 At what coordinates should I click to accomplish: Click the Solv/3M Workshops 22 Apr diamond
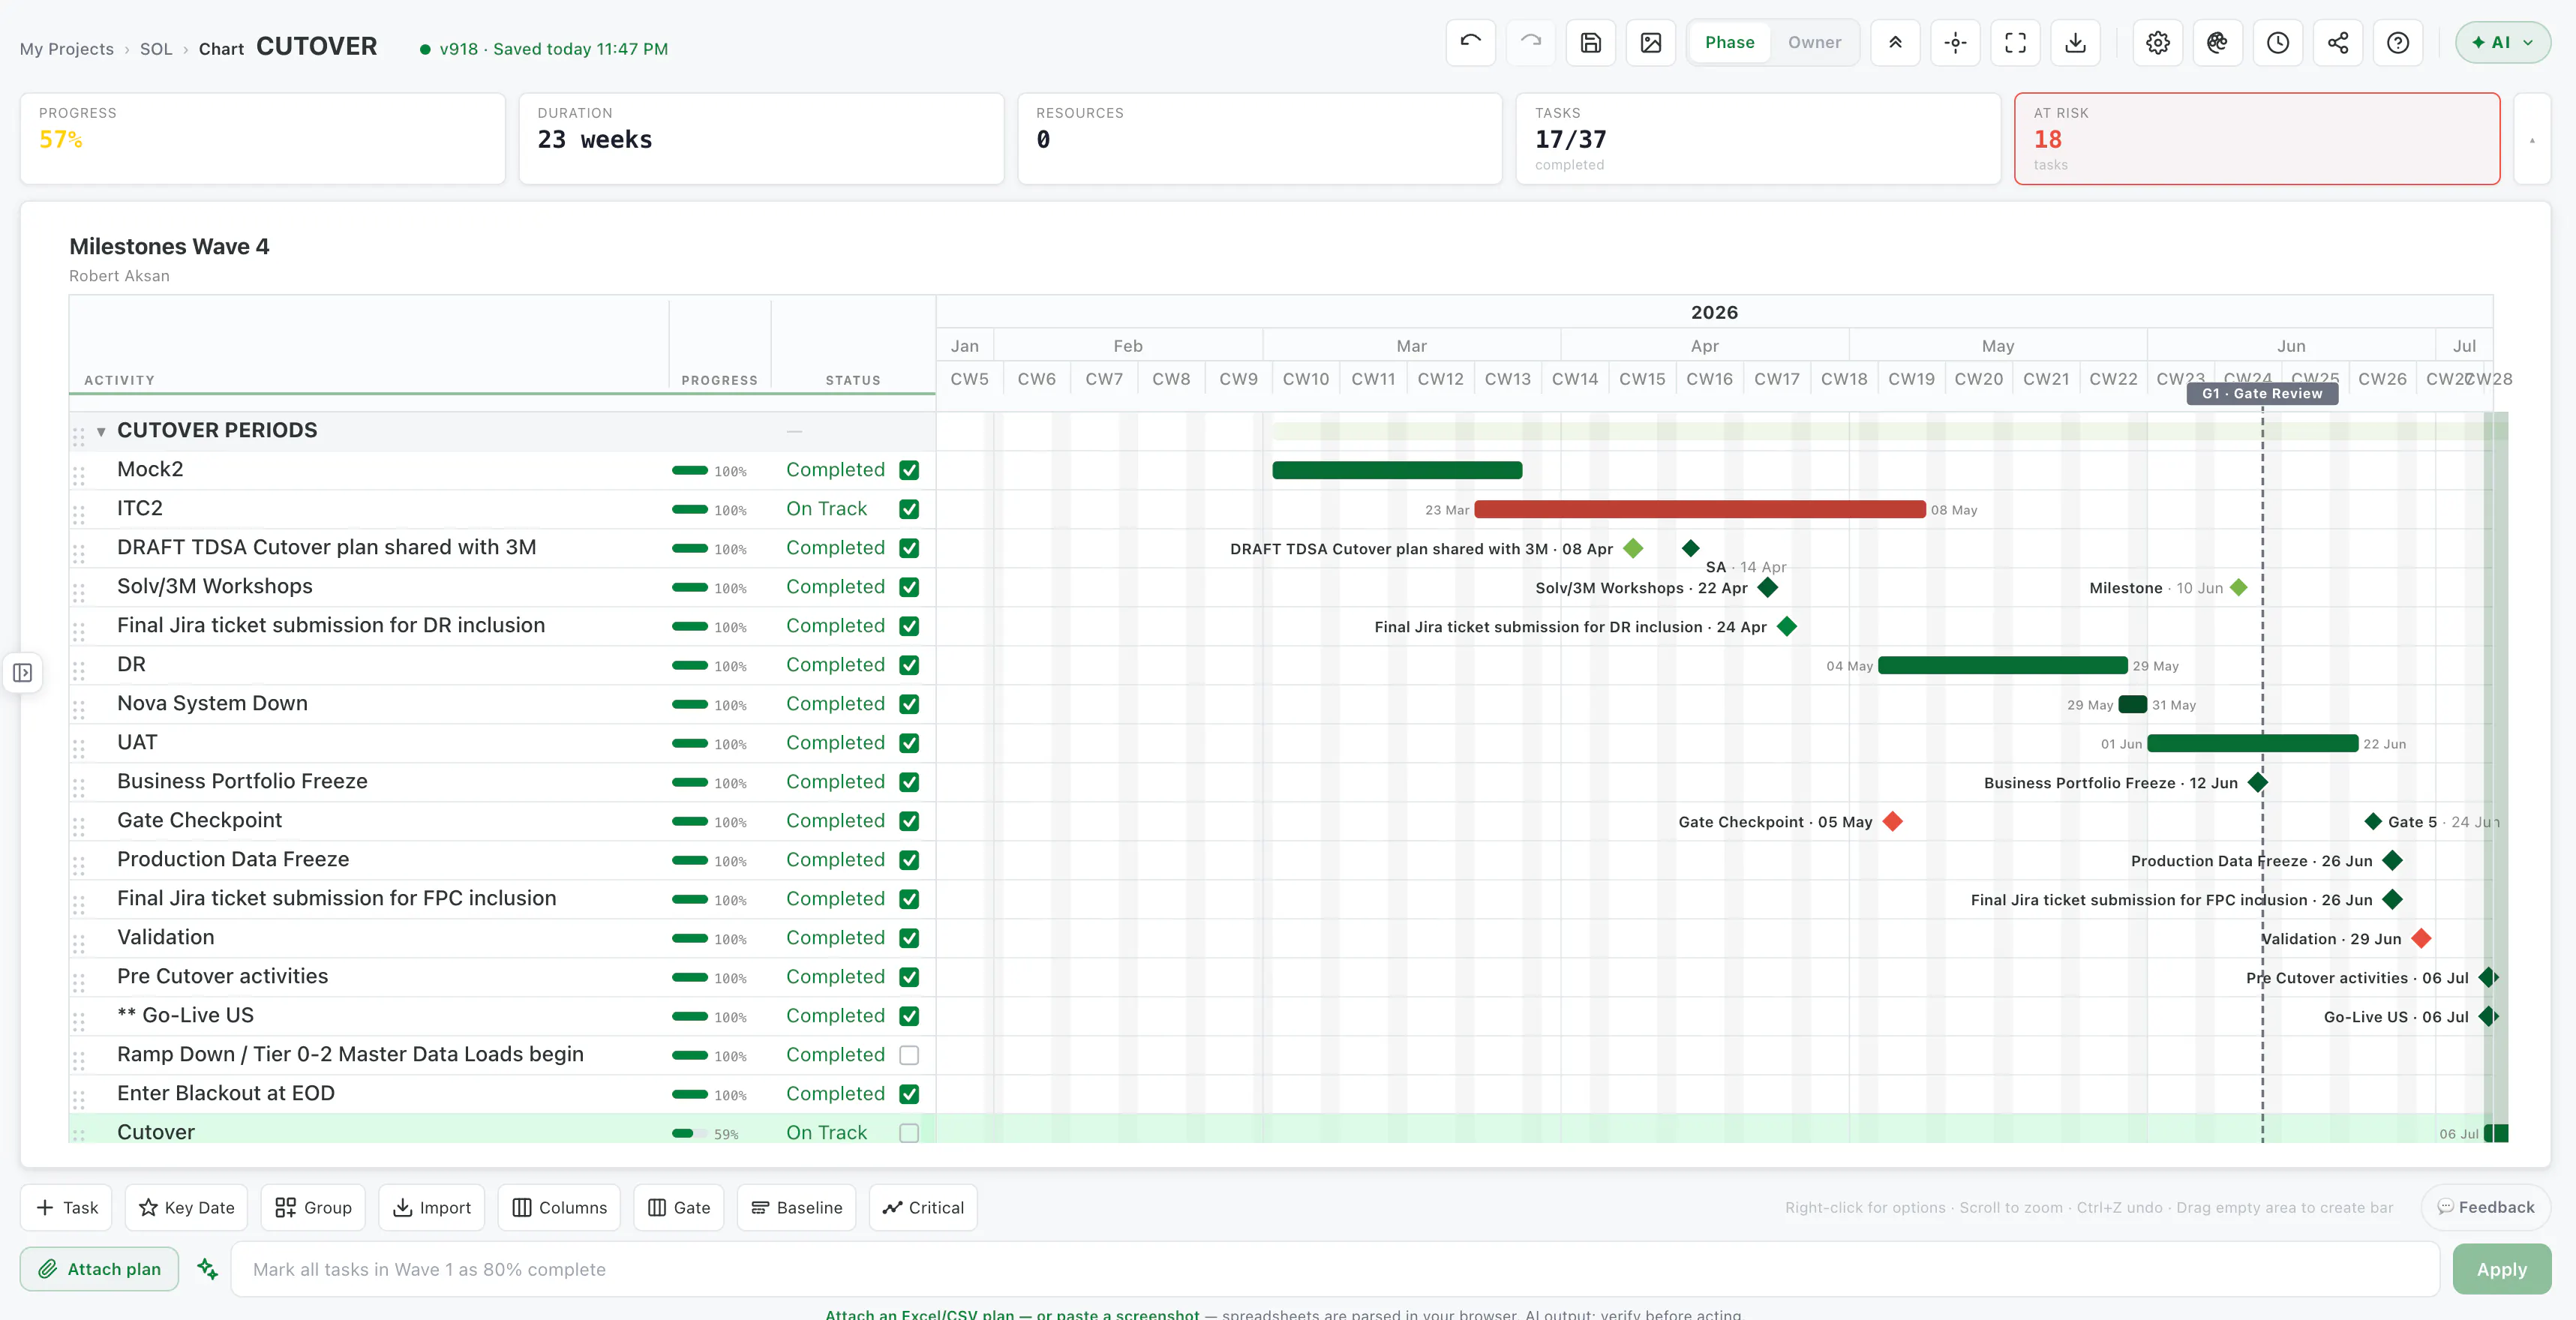1767,587
